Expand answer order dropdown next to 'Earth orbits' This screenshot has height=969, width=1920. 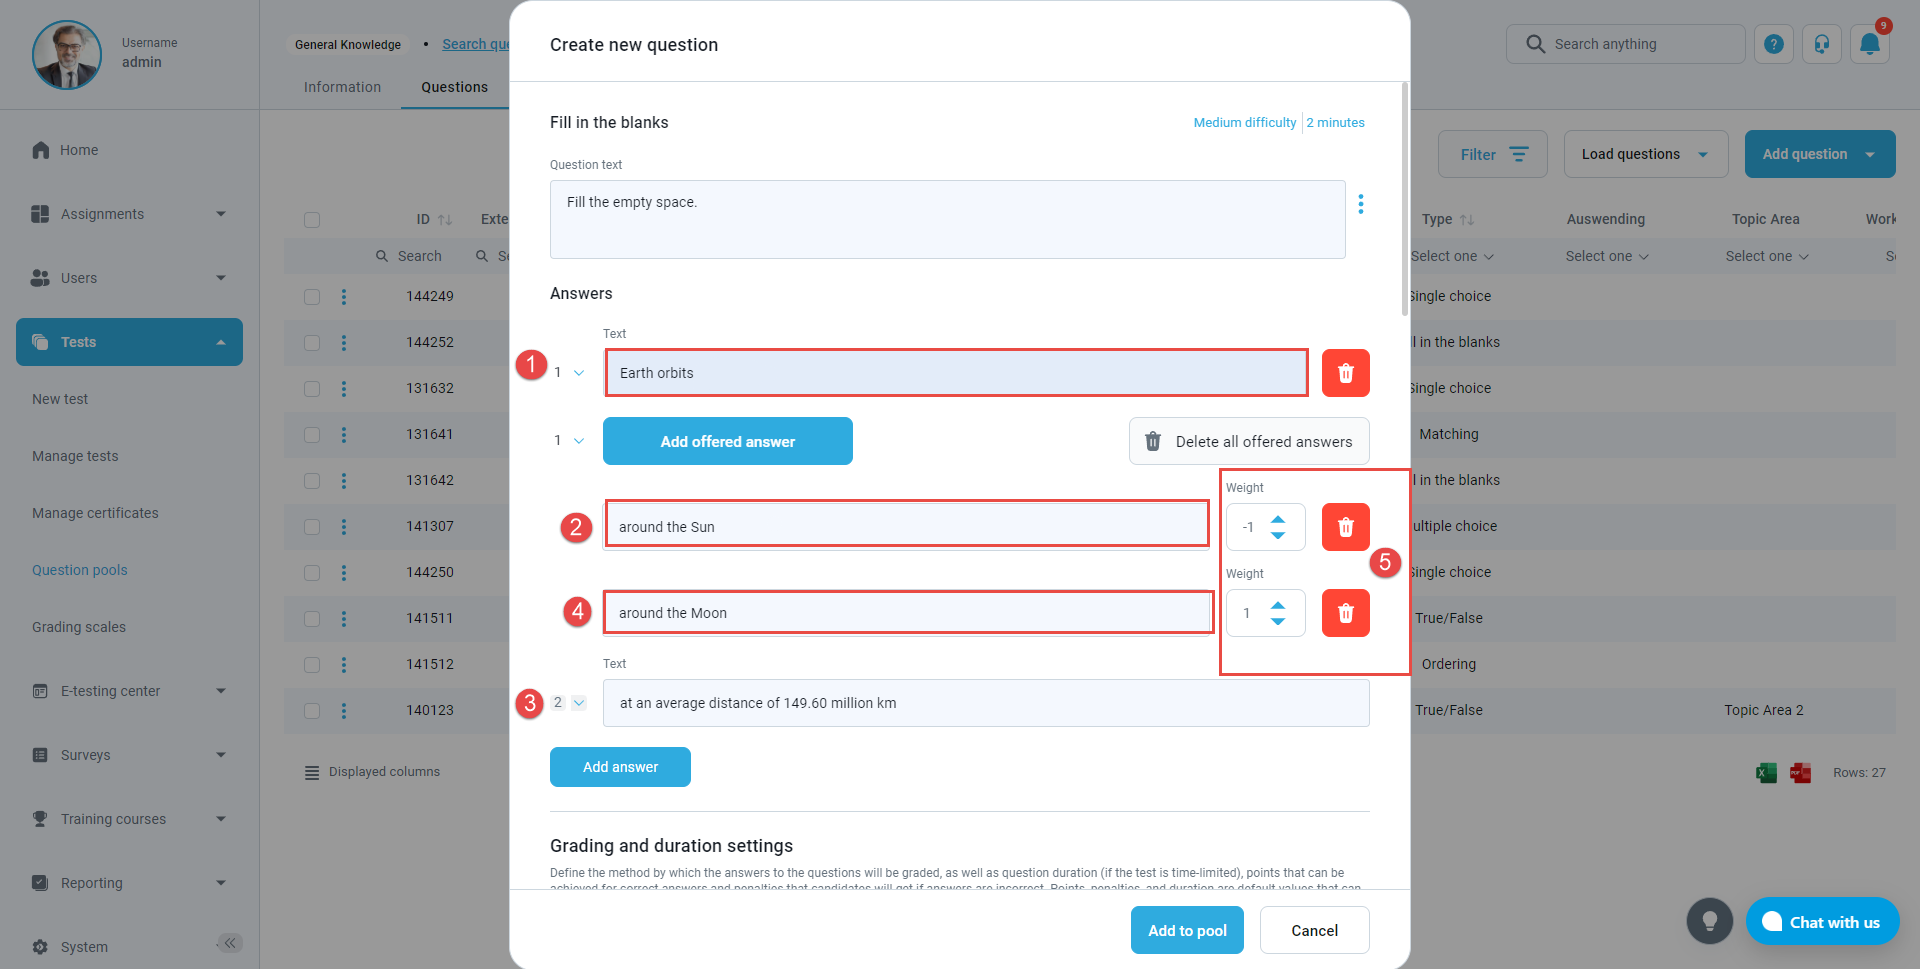[x=578, y=373]
